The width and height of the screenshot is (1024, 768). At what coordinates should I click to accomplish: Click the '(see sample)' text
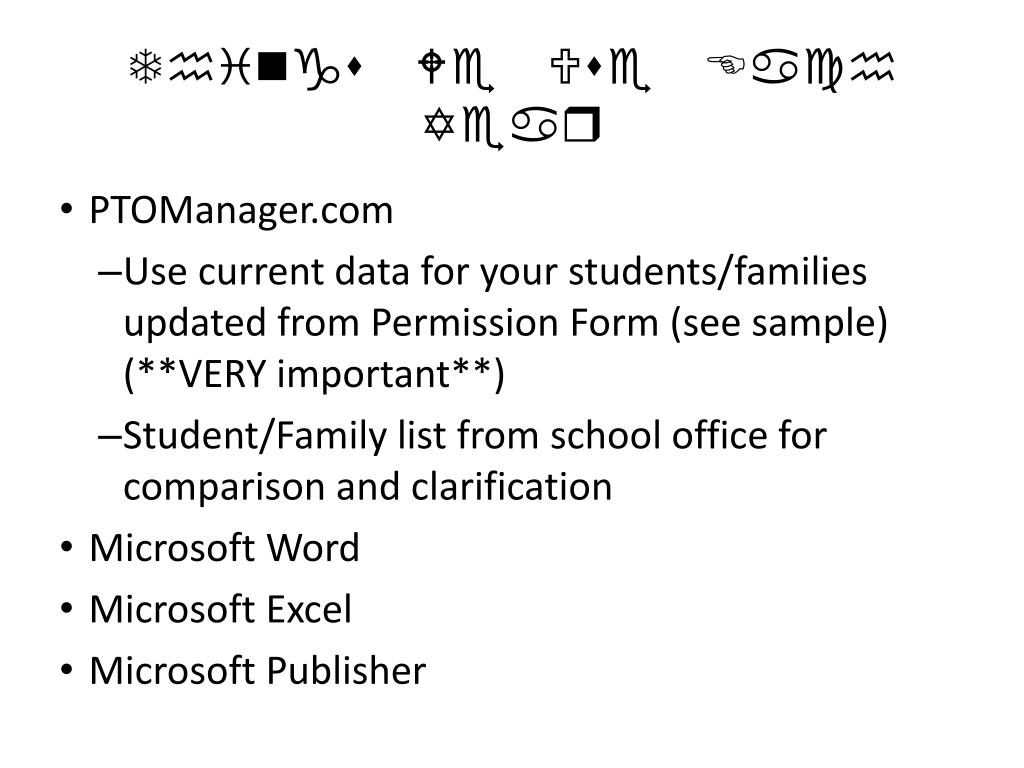(779, 323)
